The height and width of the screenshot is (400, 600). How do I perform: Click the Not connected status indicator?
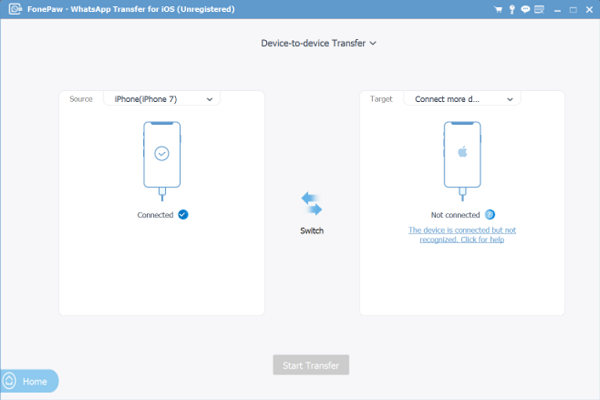(x=490, y=214)
